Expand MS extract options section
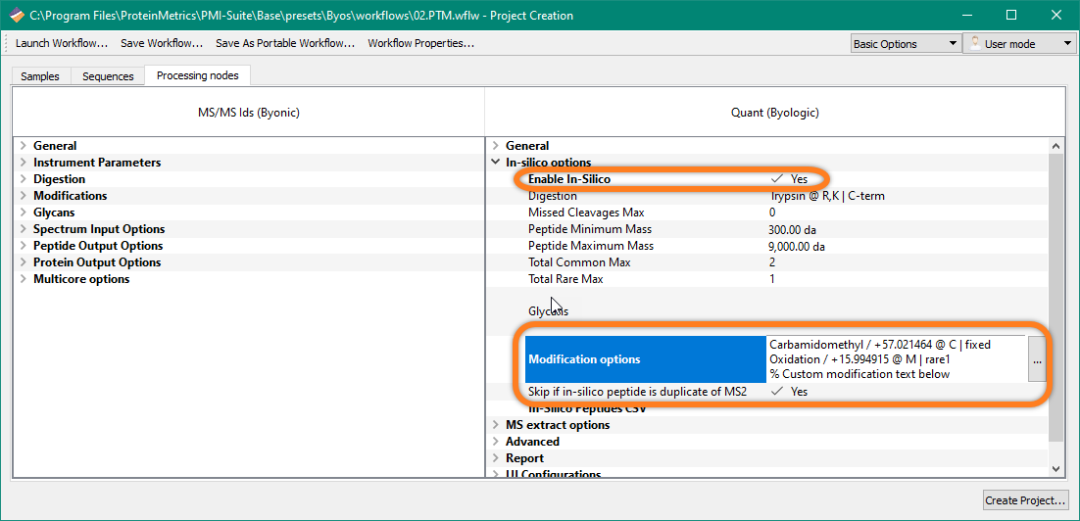Image resolution: width=1080 pixels, height=521 pixels. [x=495, y=425]
